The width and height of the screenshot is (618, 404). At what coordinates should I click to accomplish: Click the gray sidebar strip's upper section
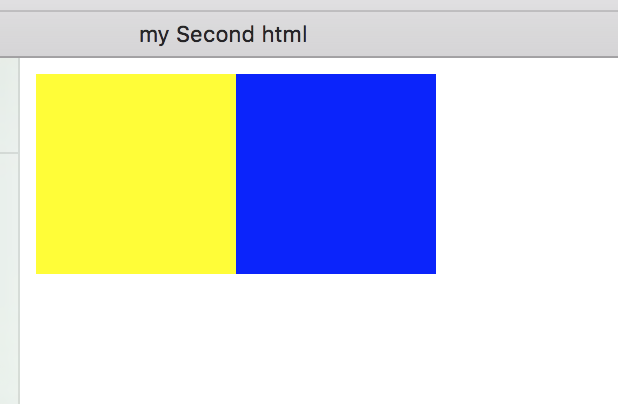[x=9, y=105]
